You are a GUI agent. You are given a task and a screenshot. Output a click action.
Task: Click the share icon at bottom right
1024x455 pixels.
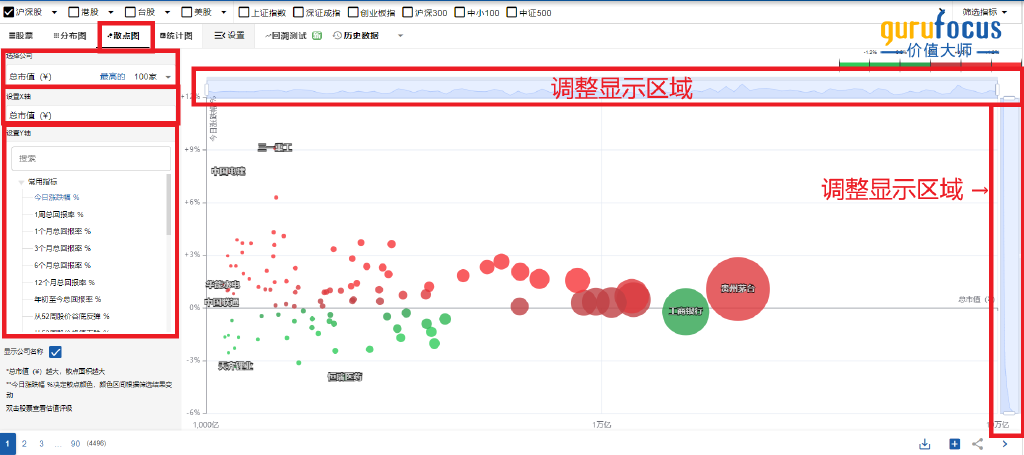[978, 444]
